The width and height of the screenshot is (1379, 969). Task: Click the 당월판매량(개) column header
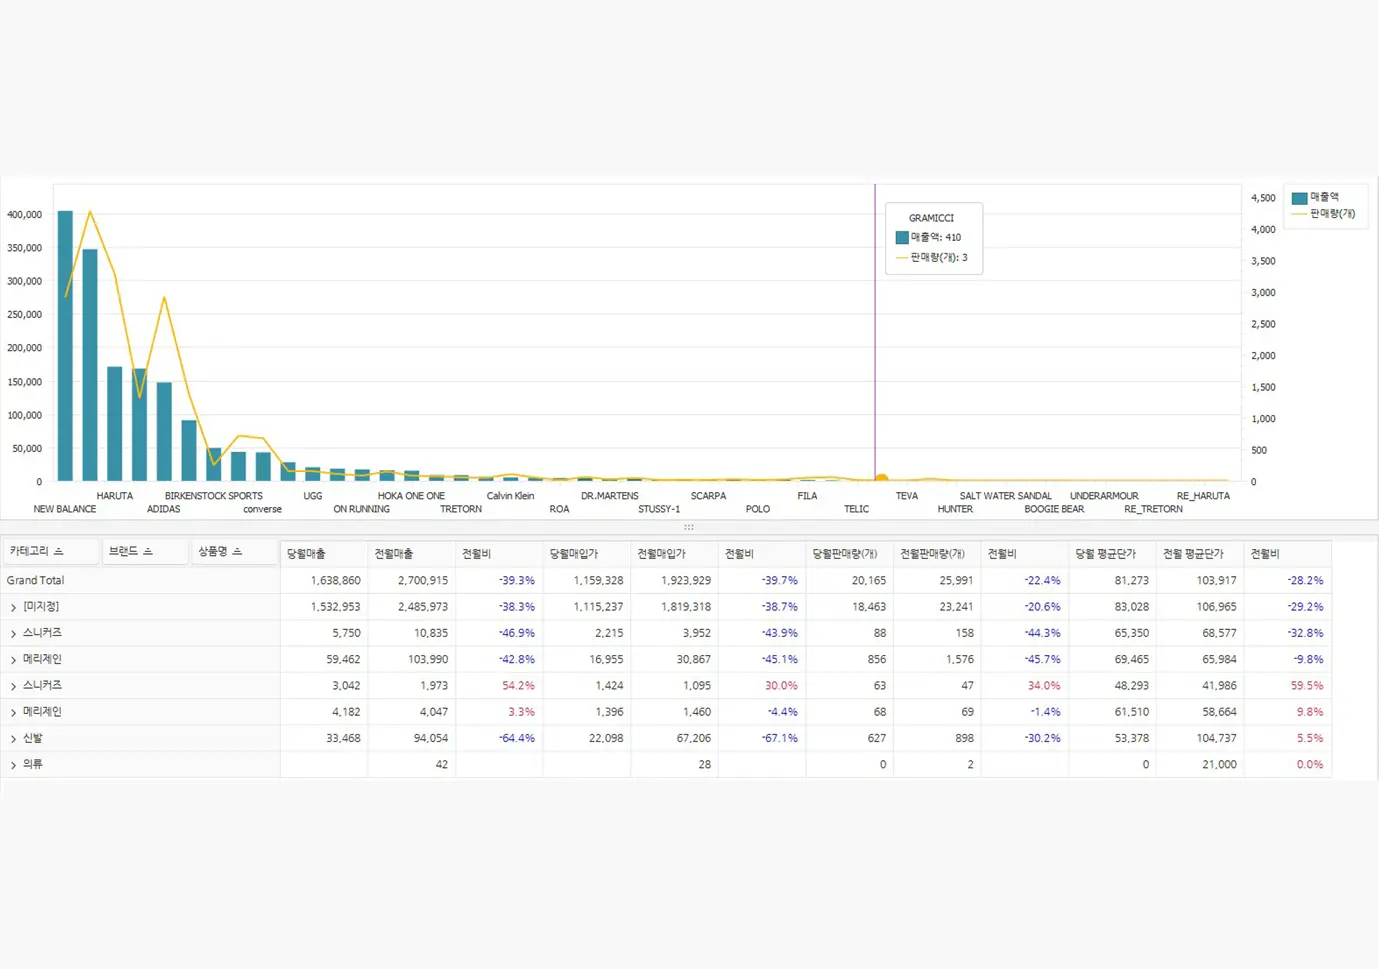pos(845,554)
